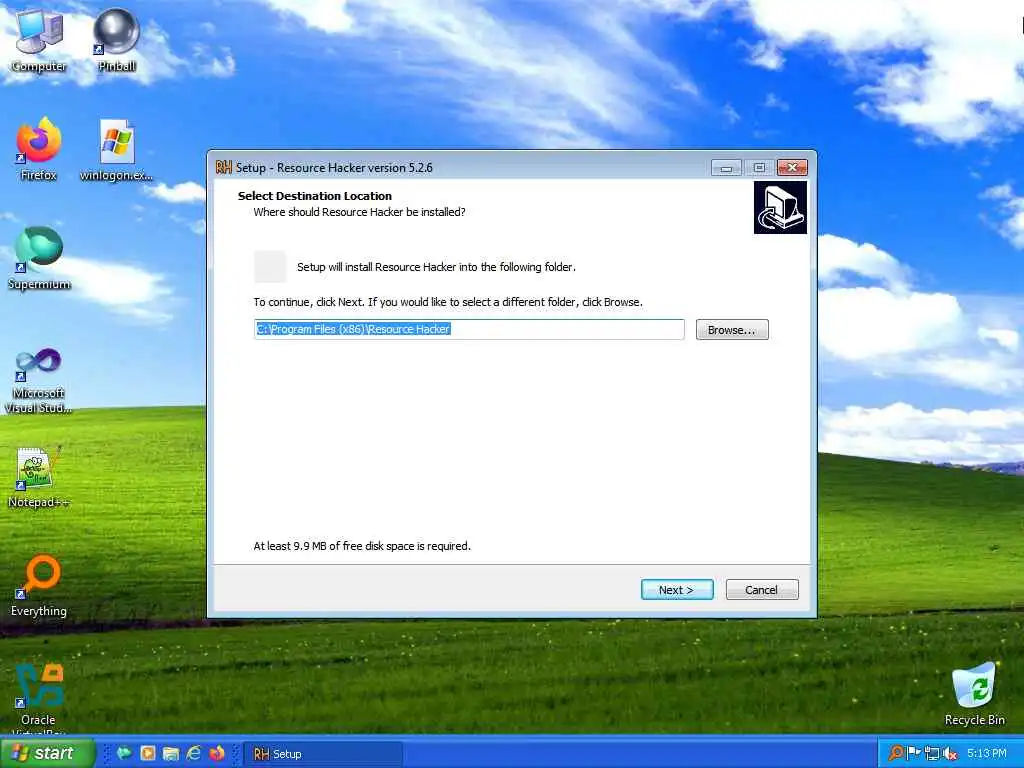Click the taskbar clock showing 5:13 PM

987,753
